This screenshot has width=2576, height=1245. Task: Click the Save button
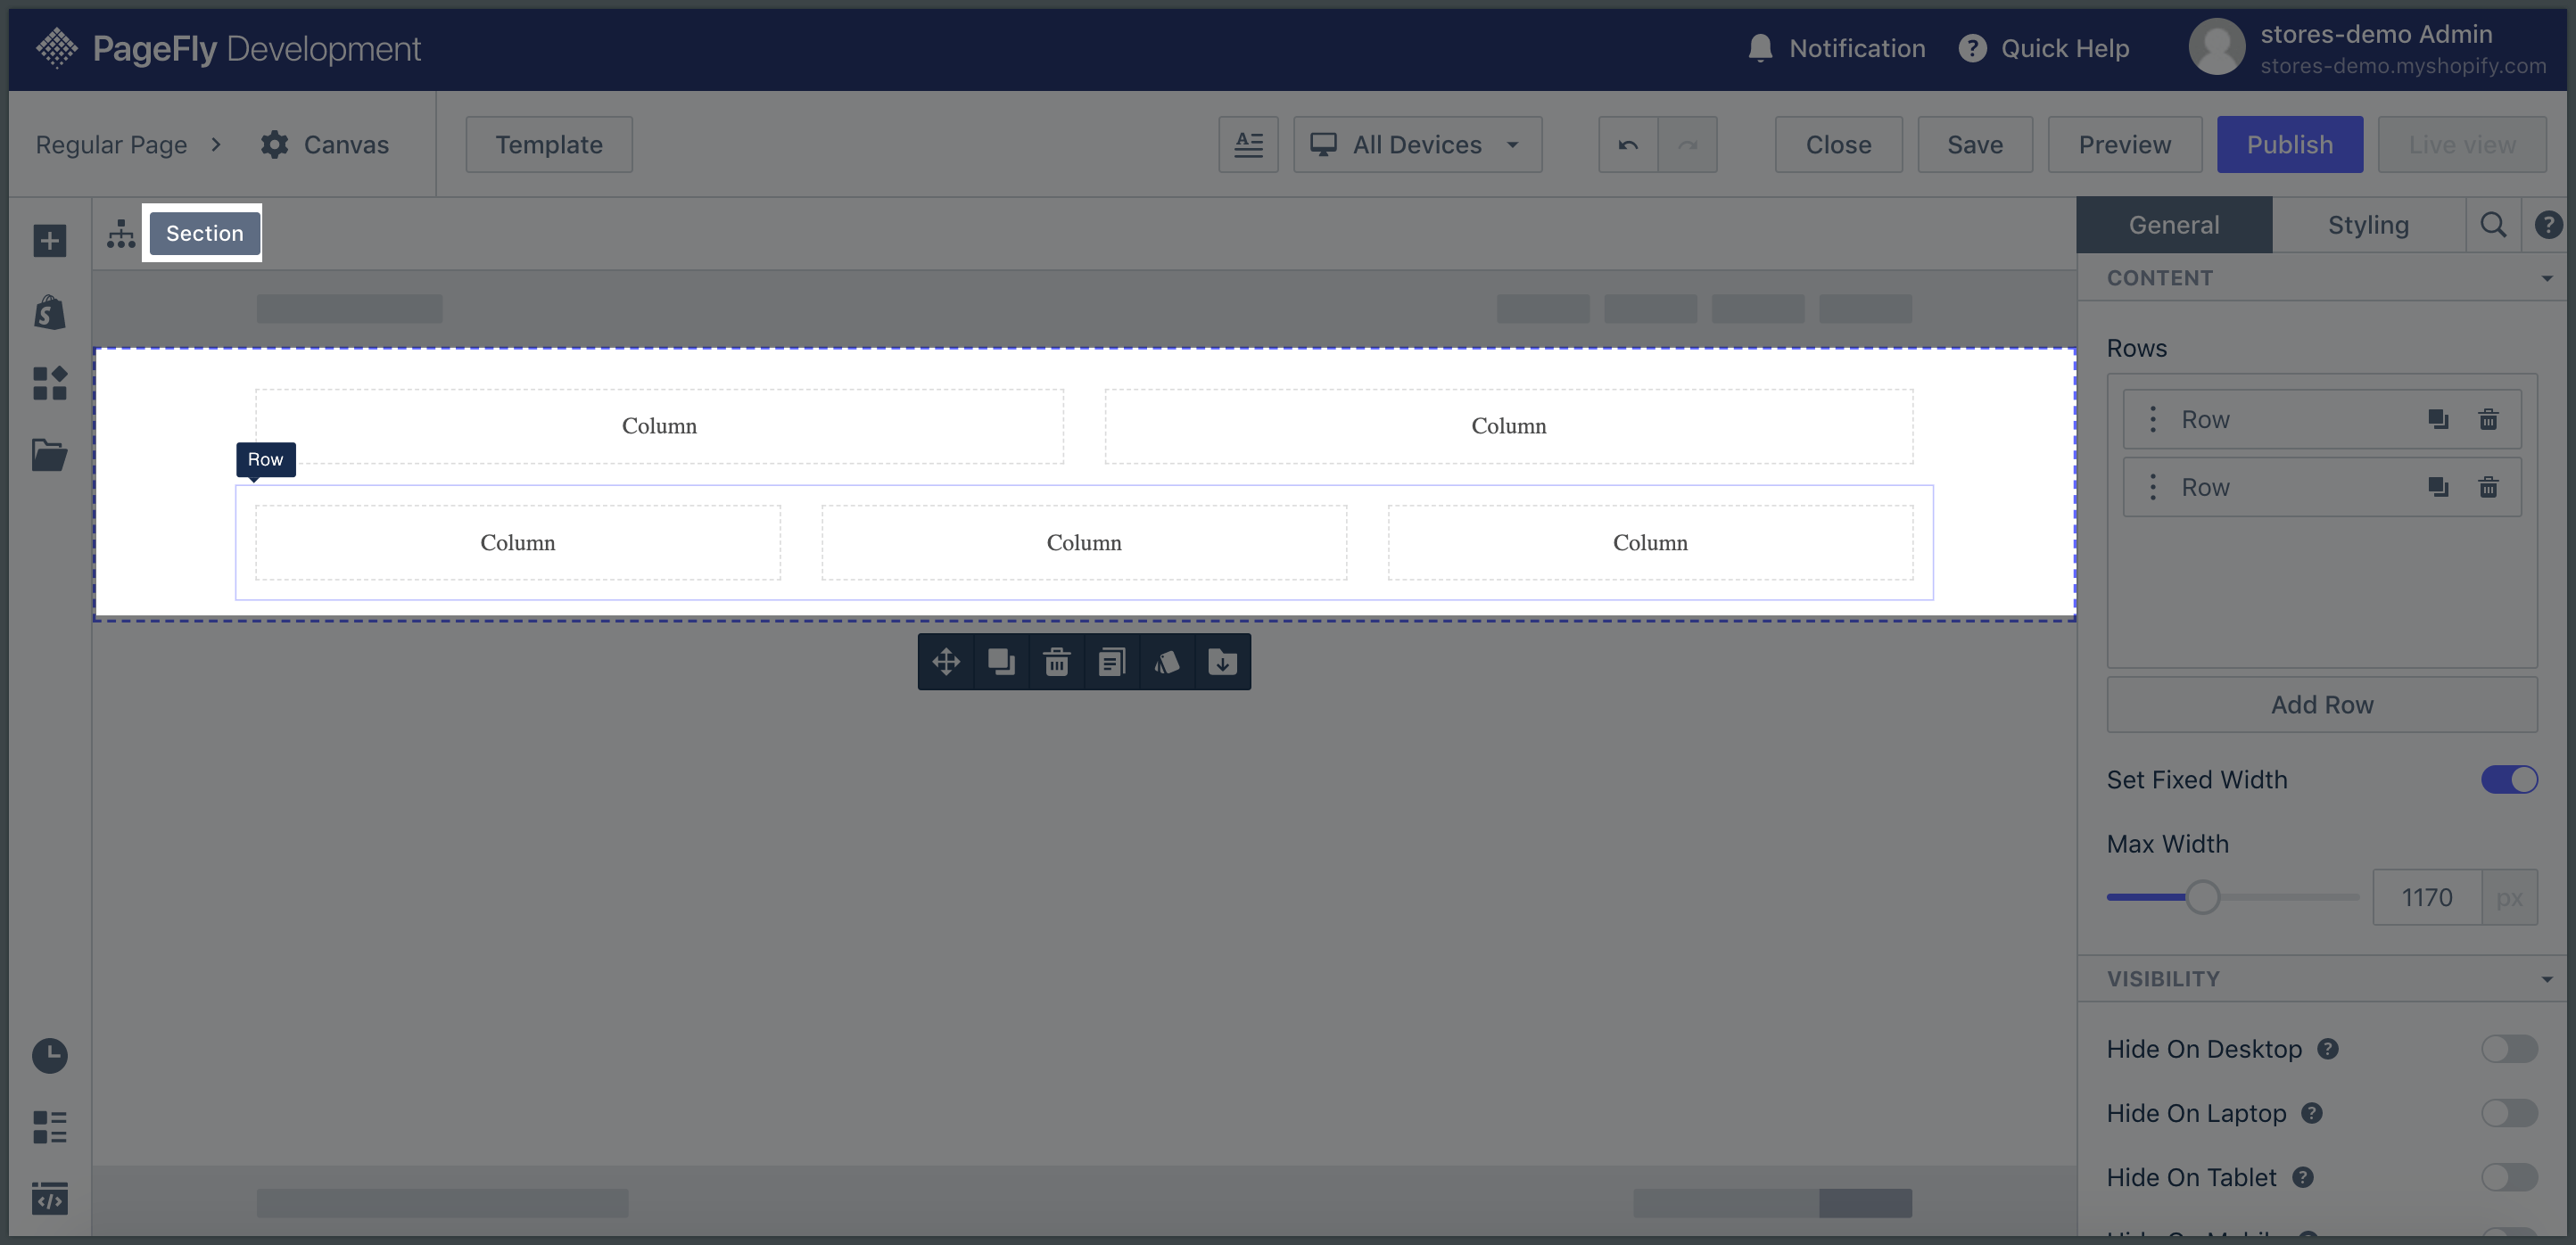1975,144
